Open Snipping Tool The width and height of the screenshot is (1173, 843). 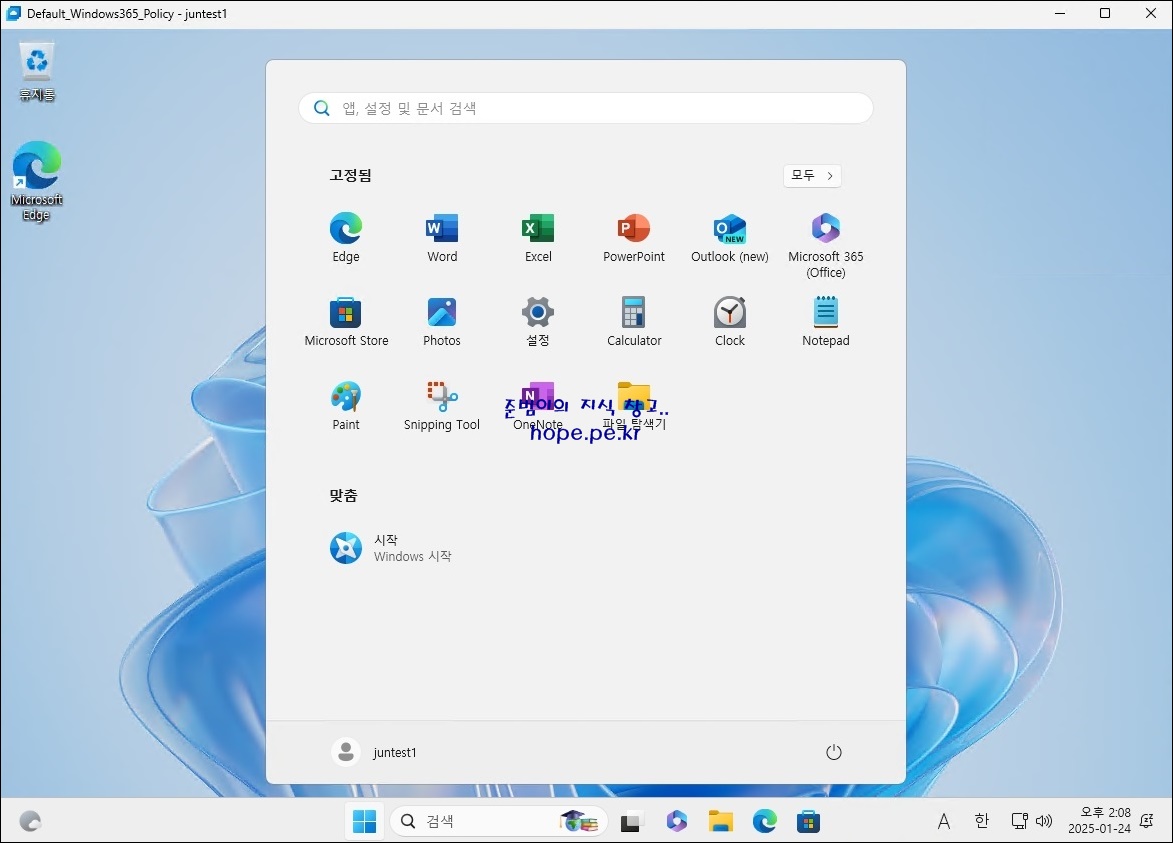pyautogui.click(x=441, y=405)
